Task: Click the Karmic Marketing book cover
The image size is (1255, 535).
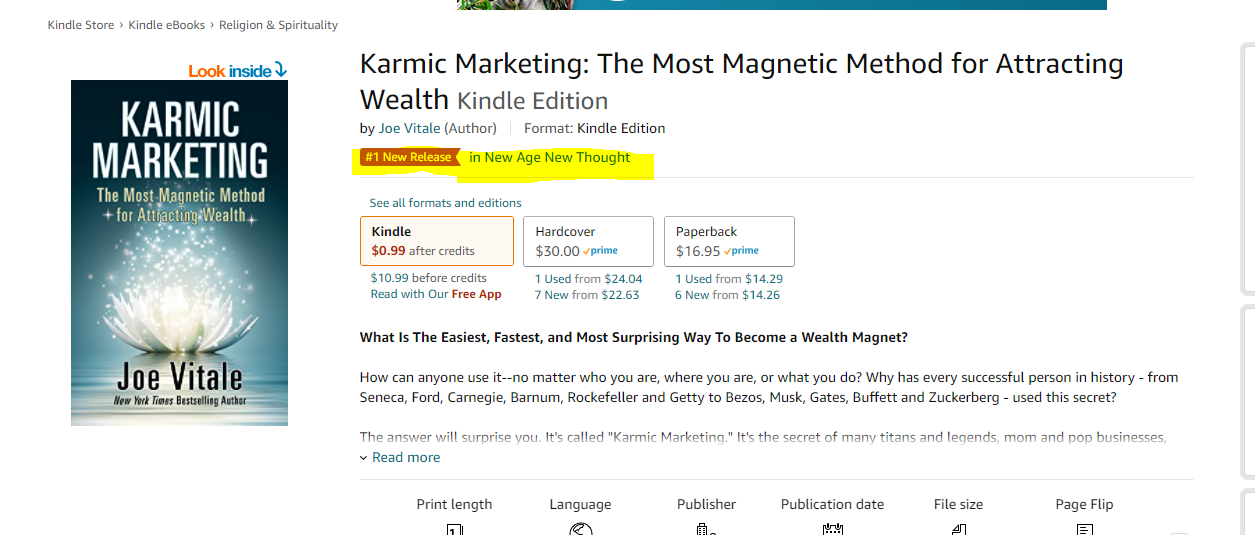Action: (x=179, y=253)
